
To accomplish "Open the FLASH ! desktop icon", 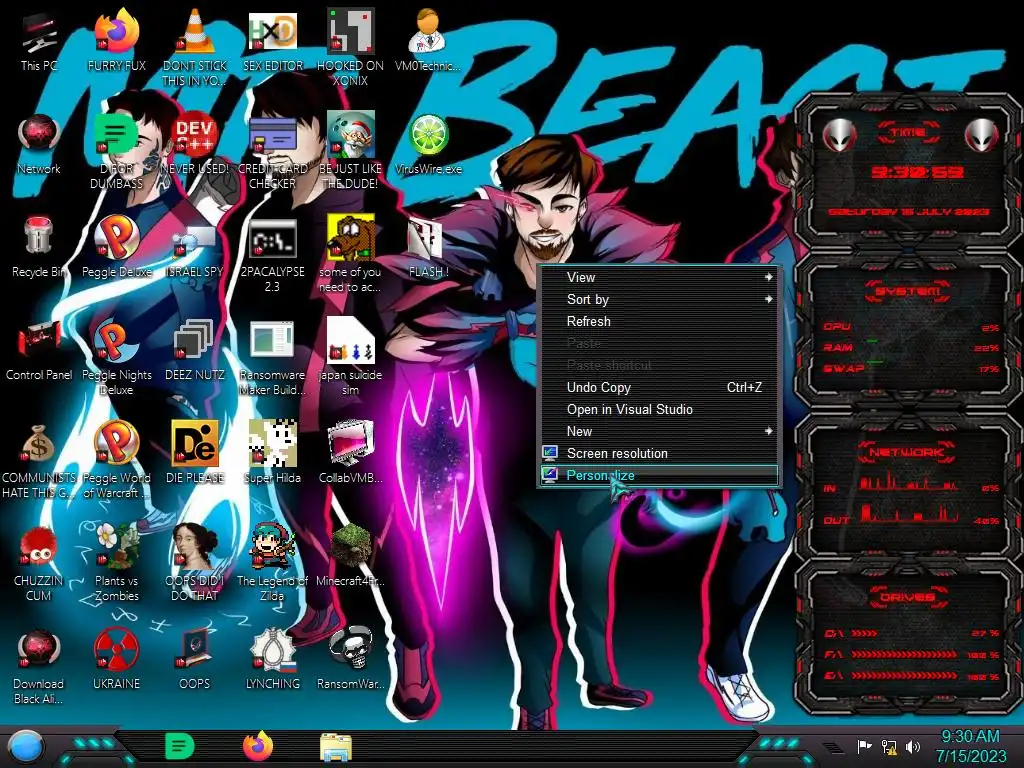I will (428, 246).
